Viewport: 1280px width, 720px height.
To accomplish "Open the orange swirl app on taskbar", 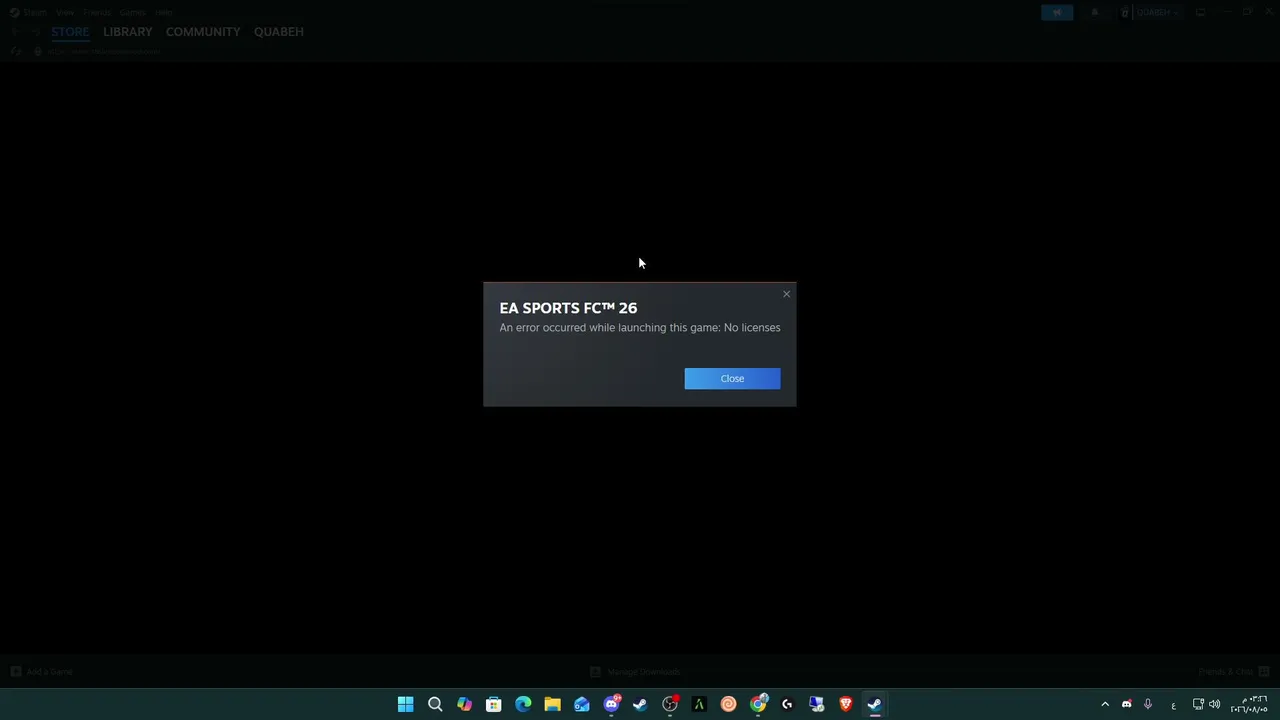I will 728,704.
